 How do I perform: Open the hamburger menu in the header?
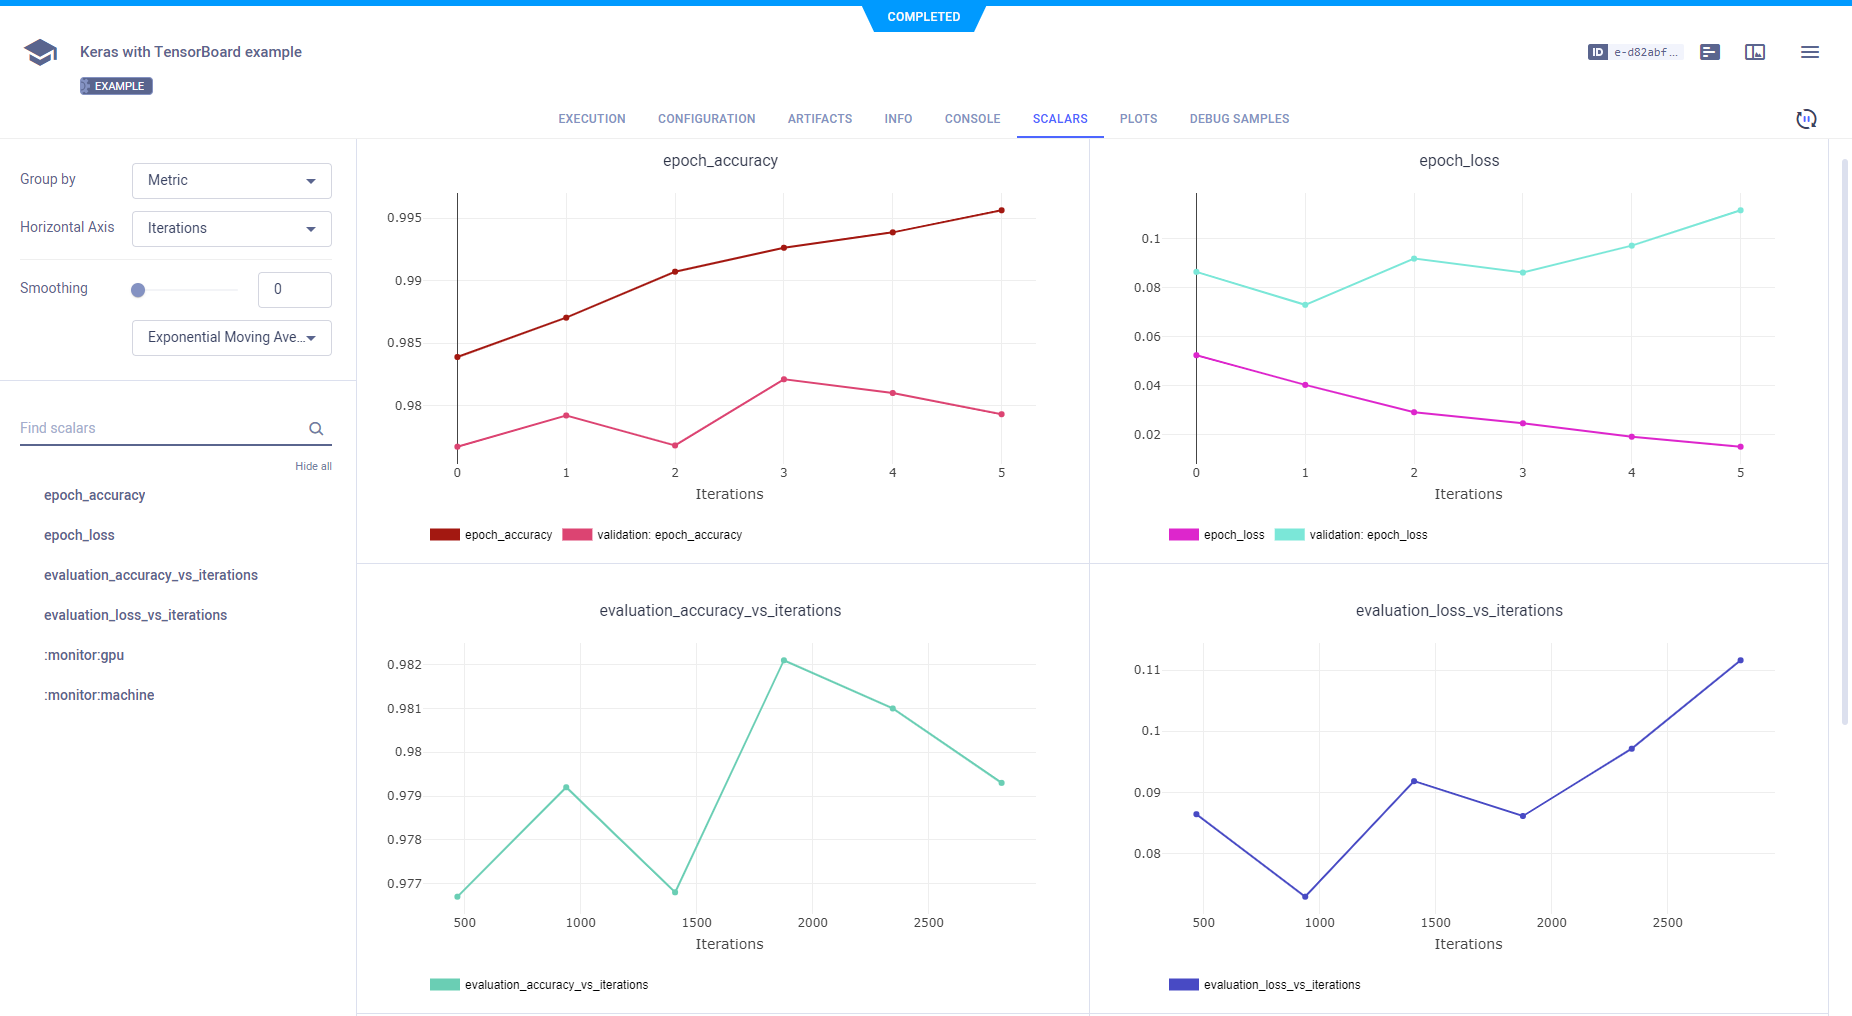[x=1809, y=52]
